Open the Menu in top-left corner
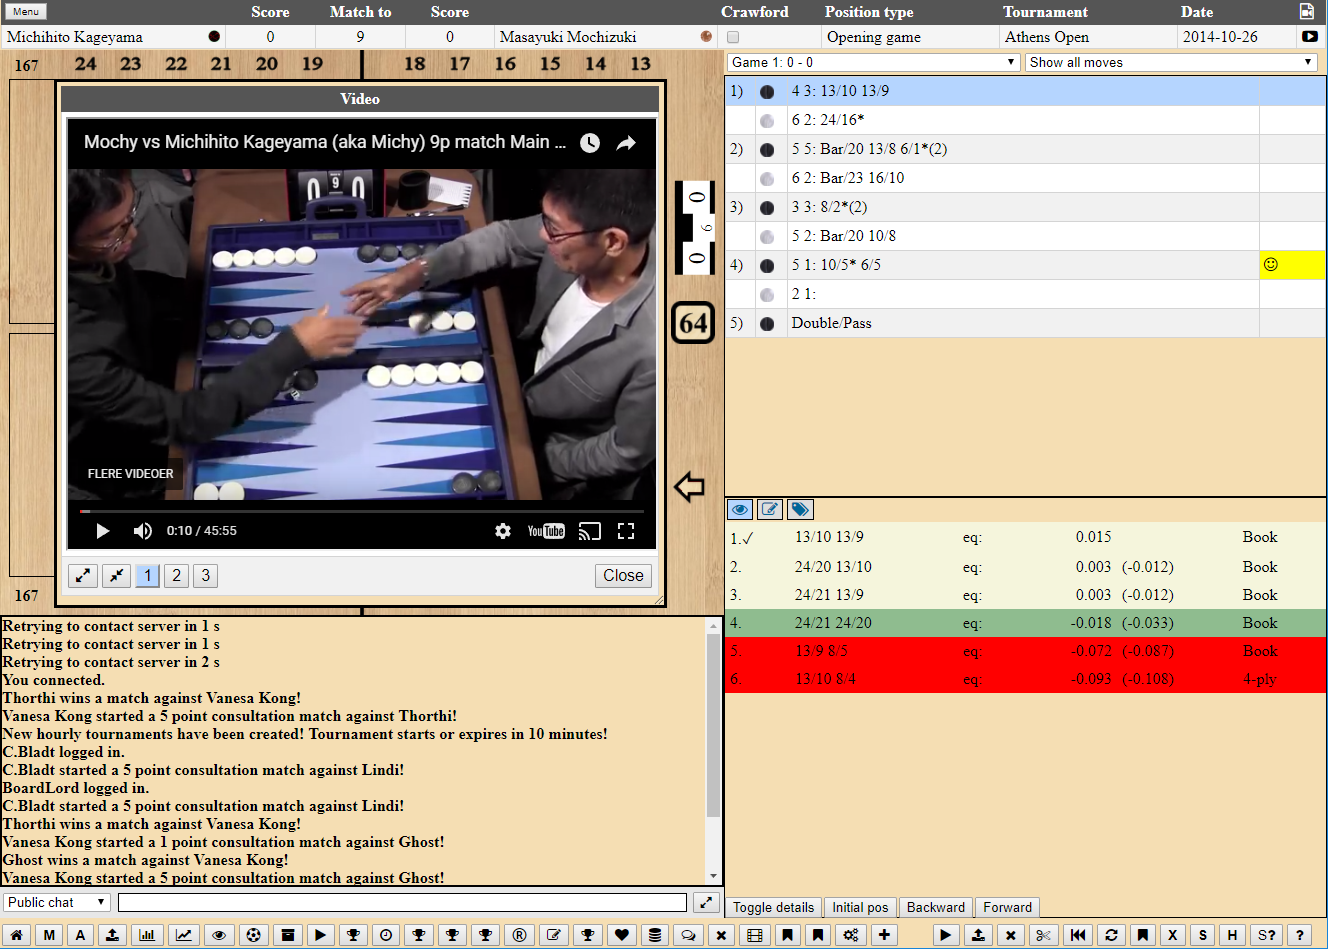1328x949 pixels. pos(26,11)
